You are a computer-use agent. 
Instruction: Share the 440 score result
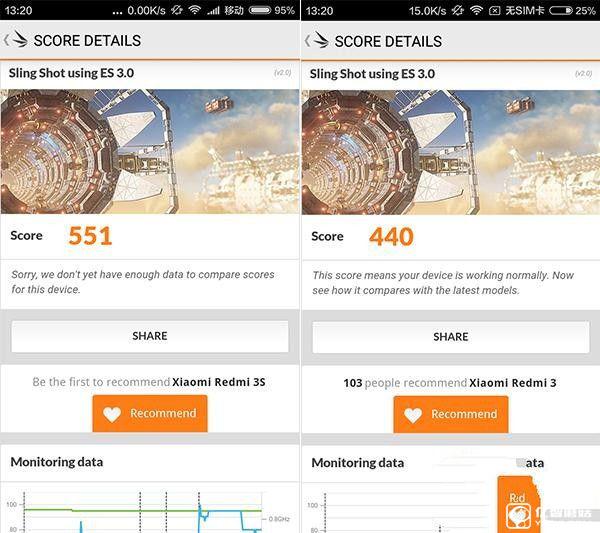[451, 337]
